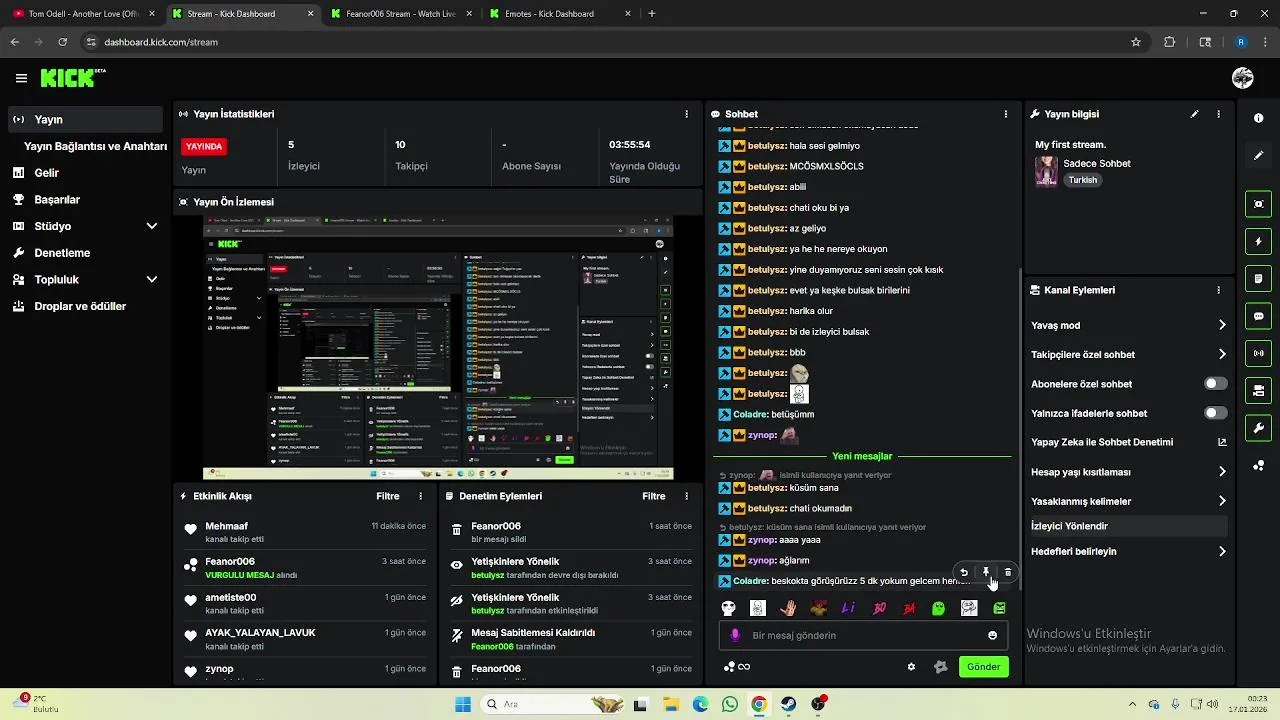Open AI chat moderation external link icon
Screen dimensions: 1280x720
1222,442
